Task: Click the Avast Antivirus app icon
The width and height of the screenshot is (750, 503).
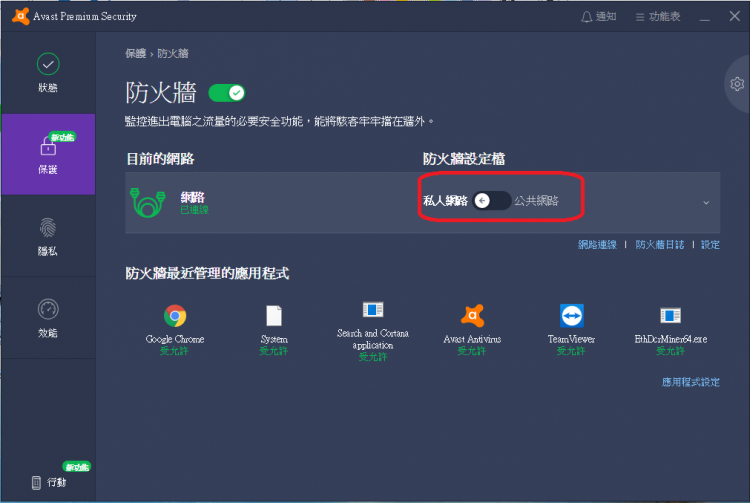Action: (x=472, y=316)
